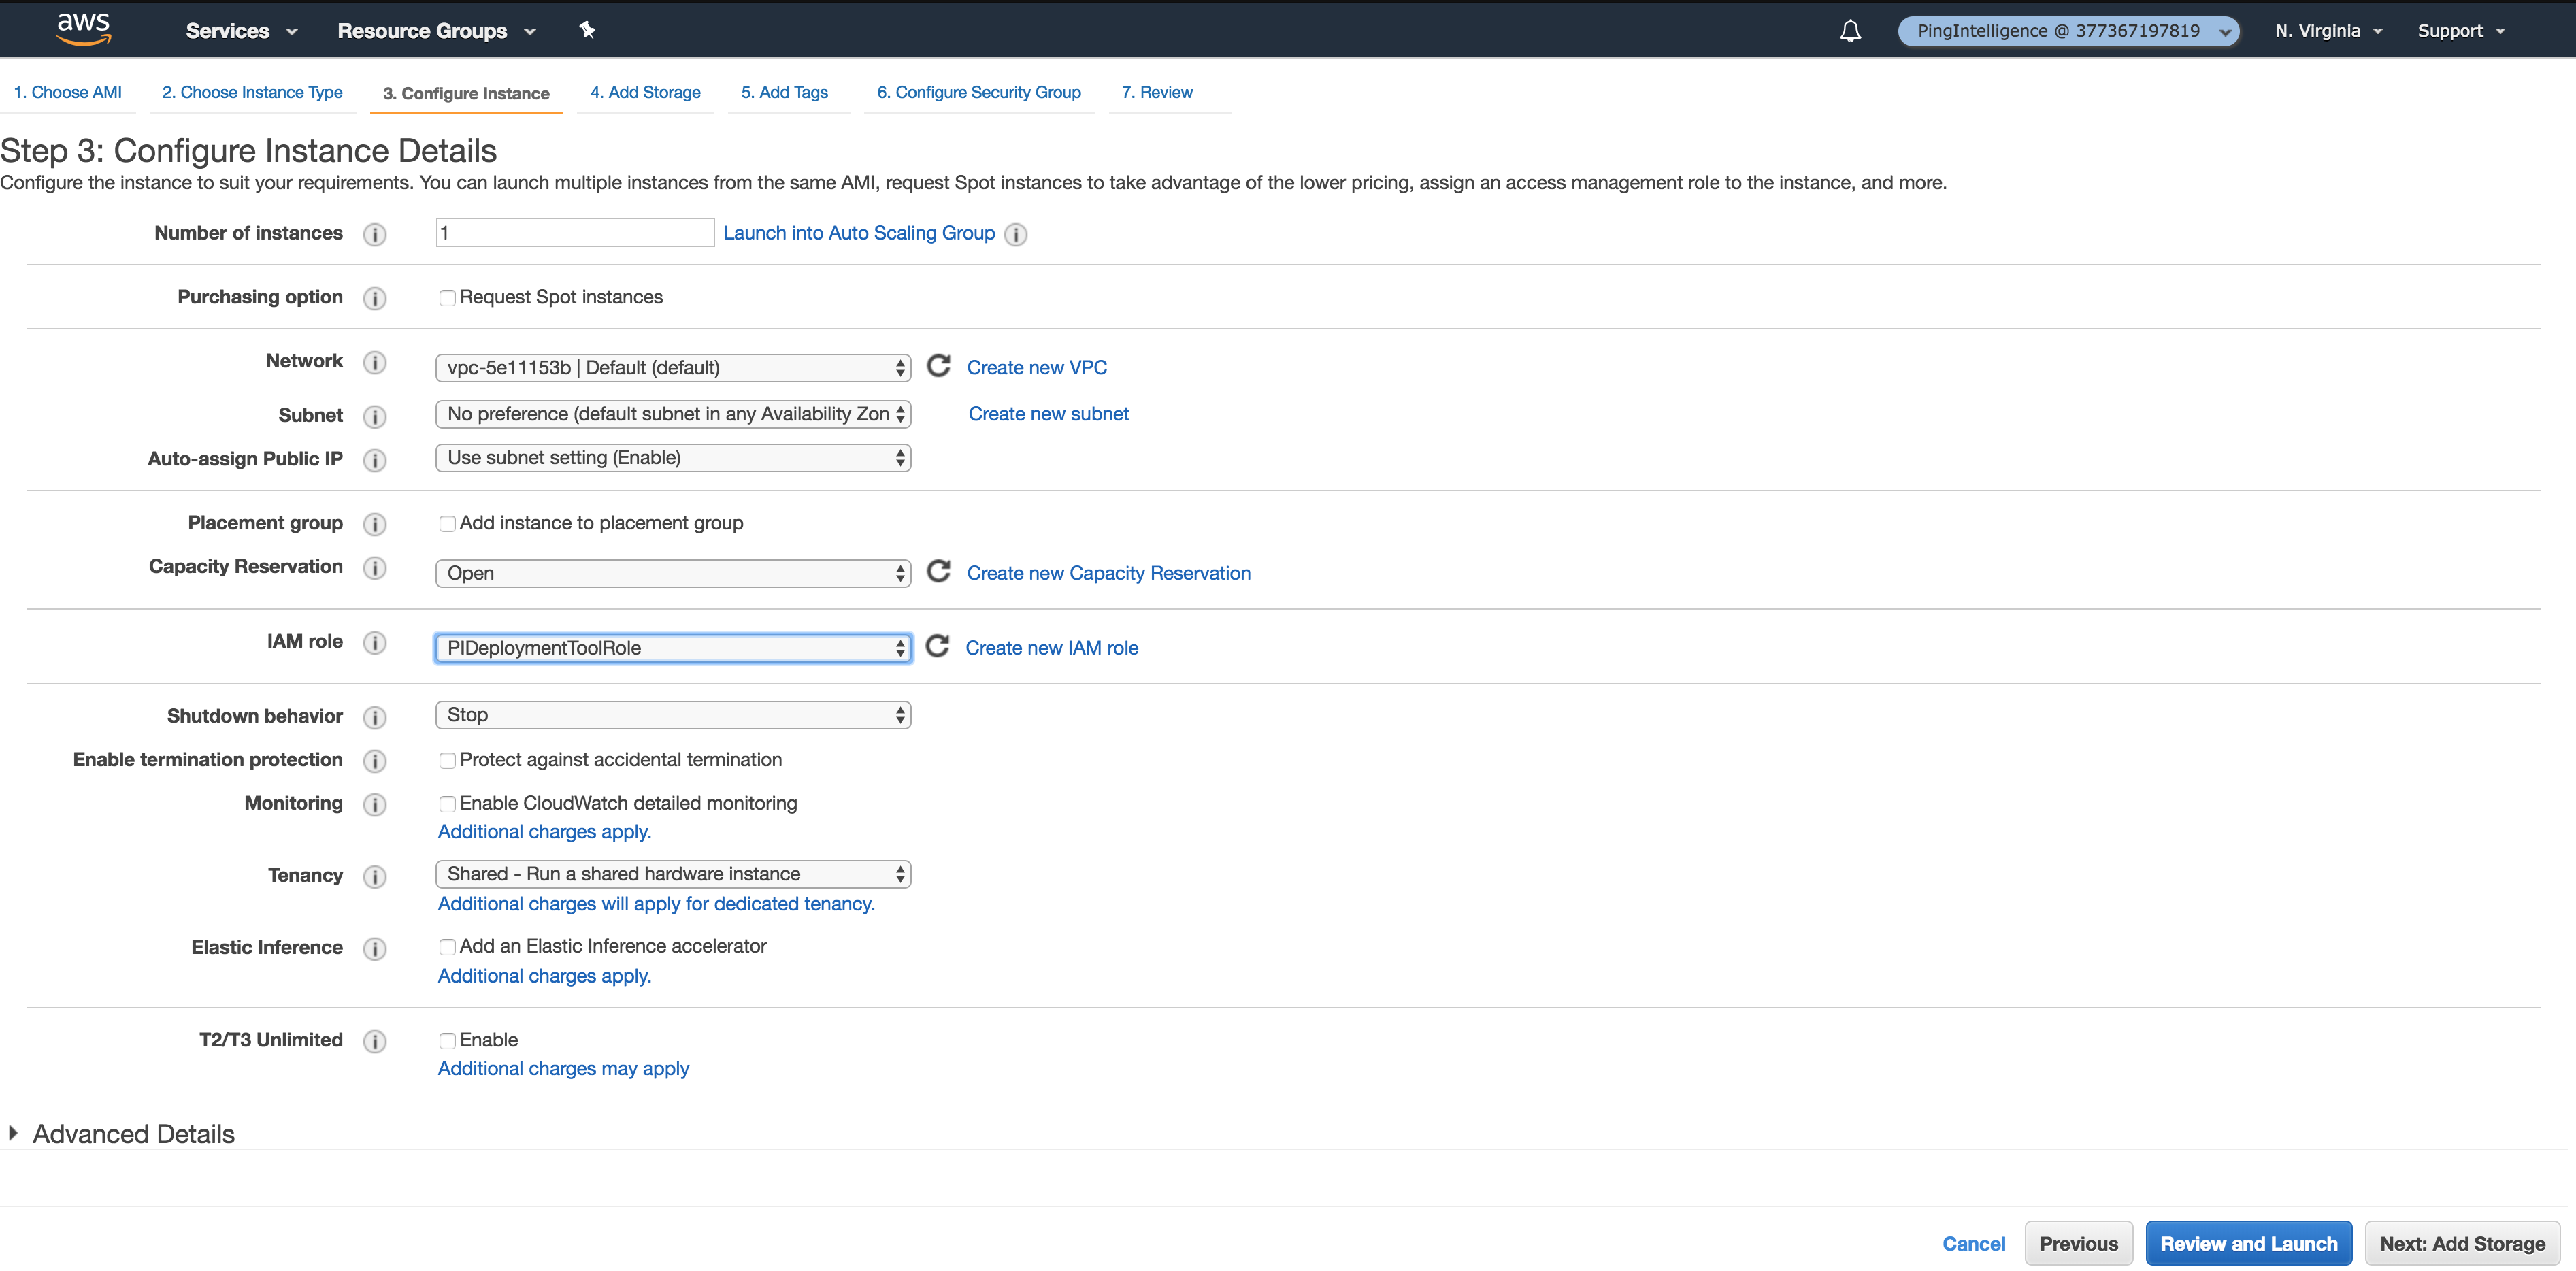The height and width of the screenshot is (1271, 2576).
Task: Click info icon beside Shutdown behavior
Action: [x=375, y=717]
